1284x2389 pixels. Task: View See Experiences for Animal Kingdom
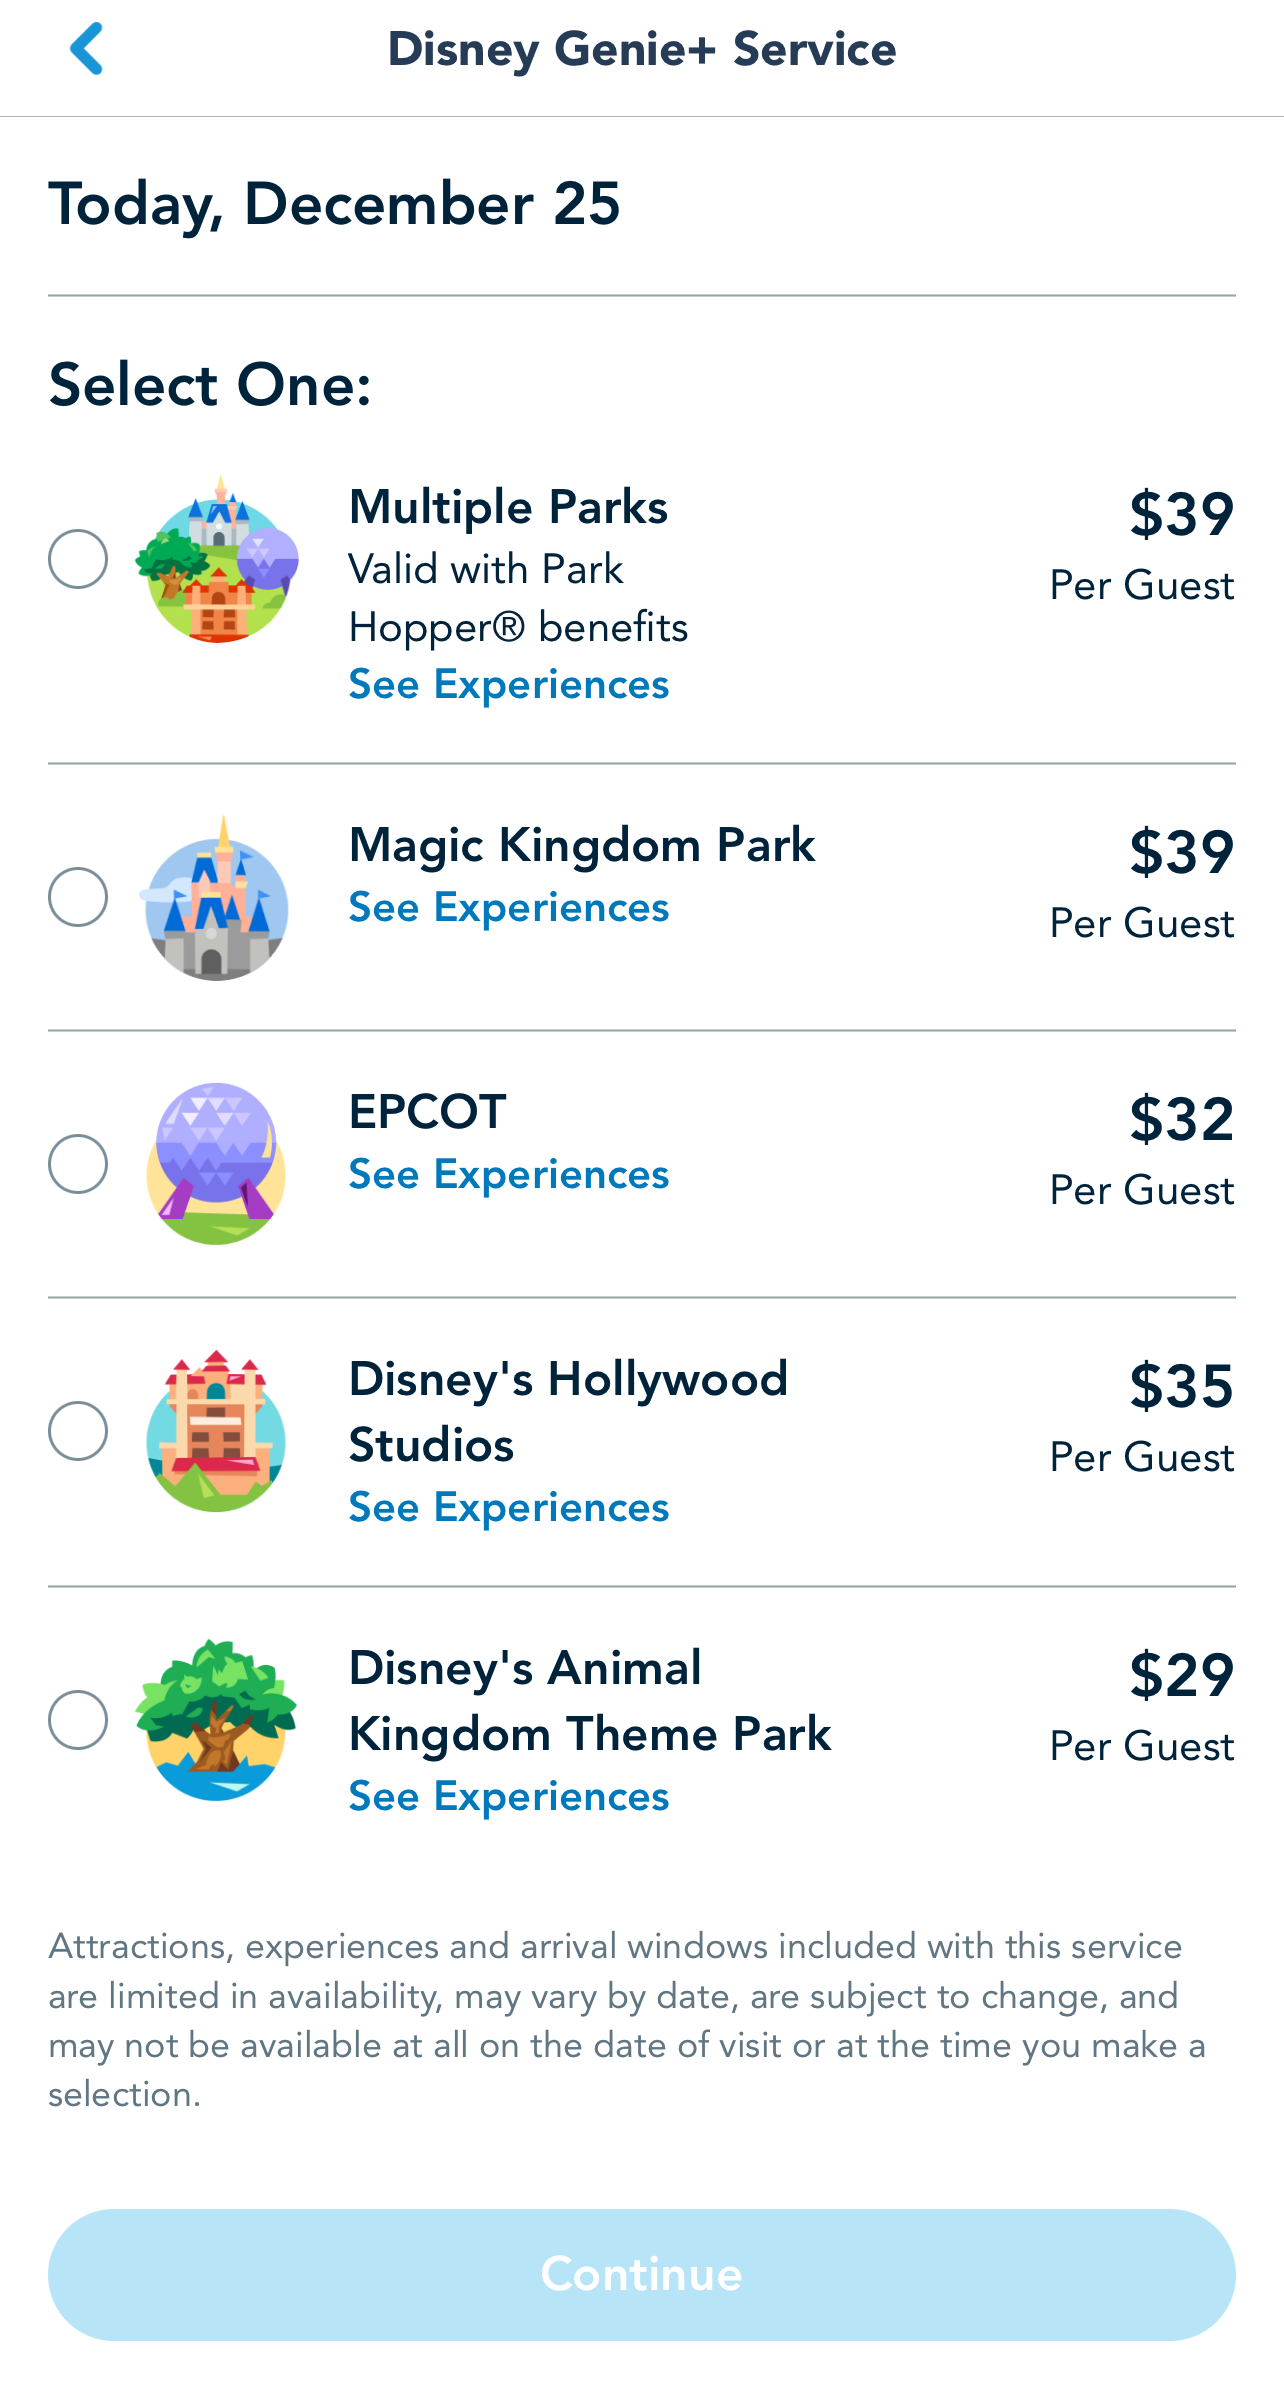pyautogui.click(x=508, y=1797)
